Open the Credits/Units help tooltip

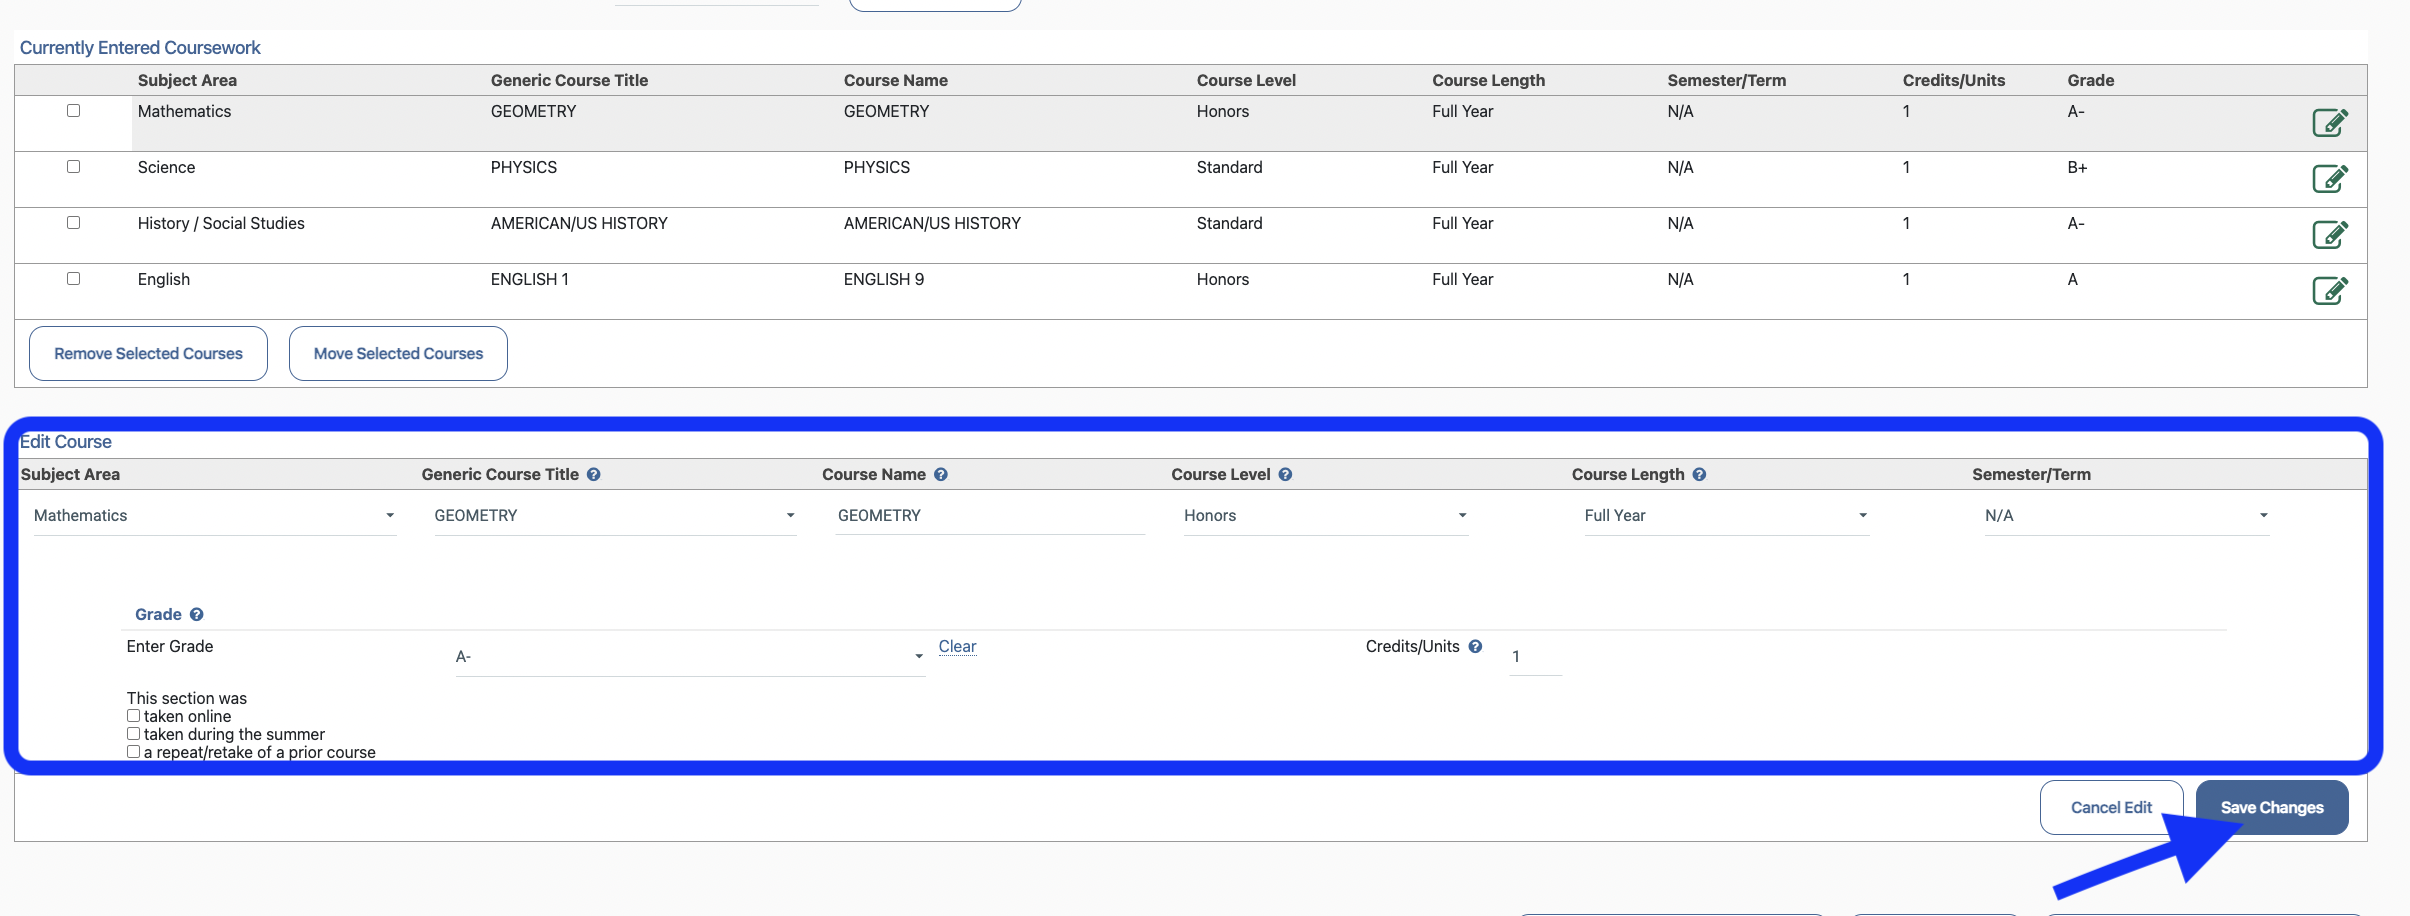(x=1477, y=646)
